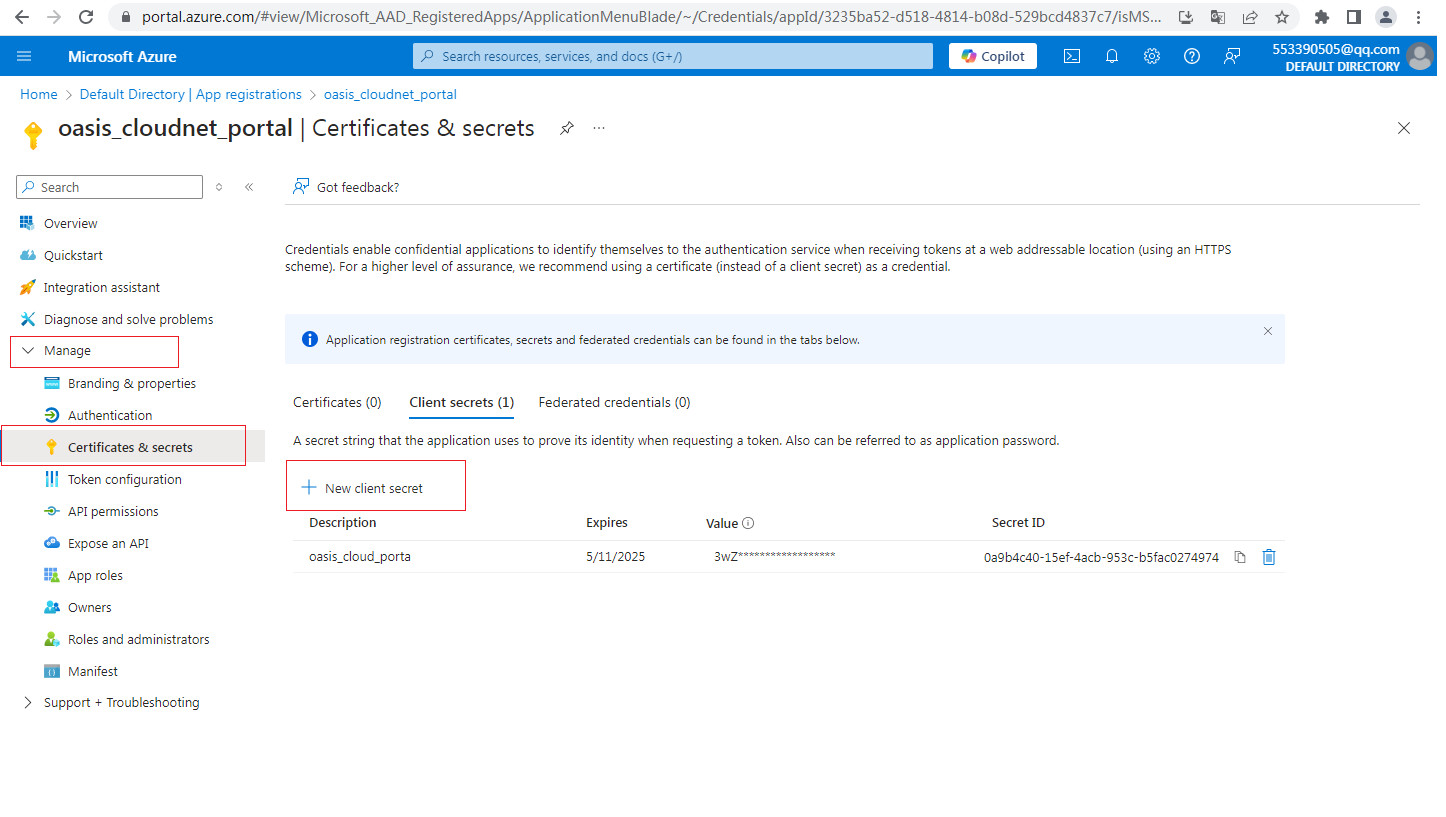Viewport: 1446px width, 817px height.
Task: Open Chrome's three-dot menu
Action: (x=1419, y=17)
